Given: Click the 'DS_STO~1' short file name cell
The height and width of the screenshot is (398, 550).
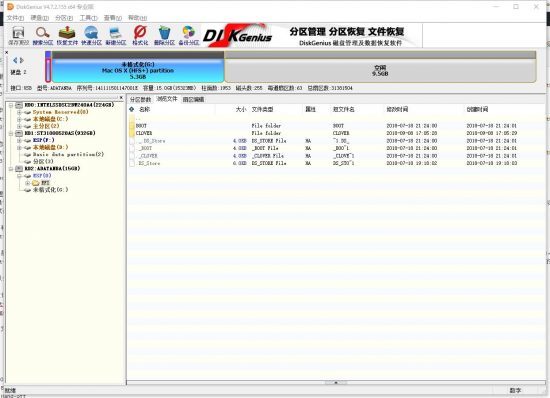Looking at the screenshot, I should coord(343,163).
